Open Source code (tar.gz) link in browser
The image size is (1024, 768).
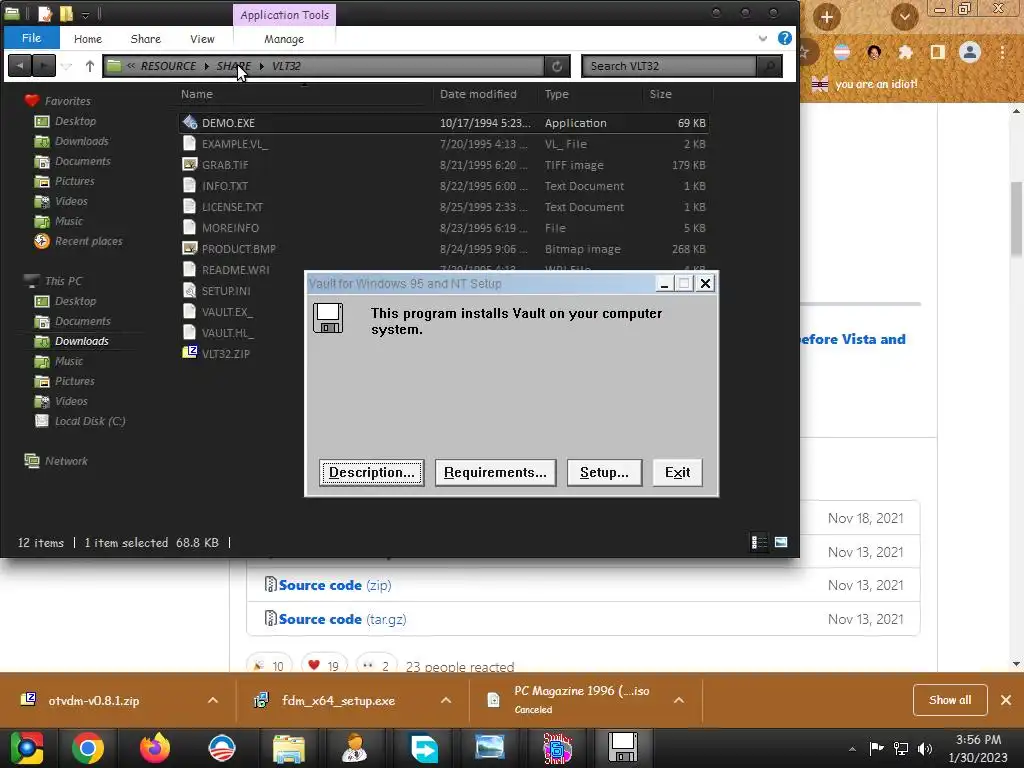point(342,619)
